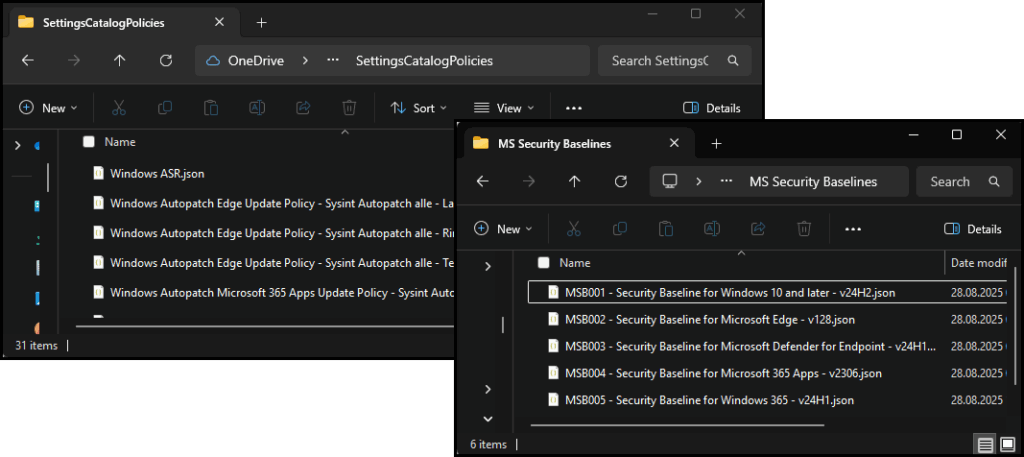Go back in SettingsCatalogPolicies window
The height and width of the screenshot is (457, 1024).
coord(27,61)
